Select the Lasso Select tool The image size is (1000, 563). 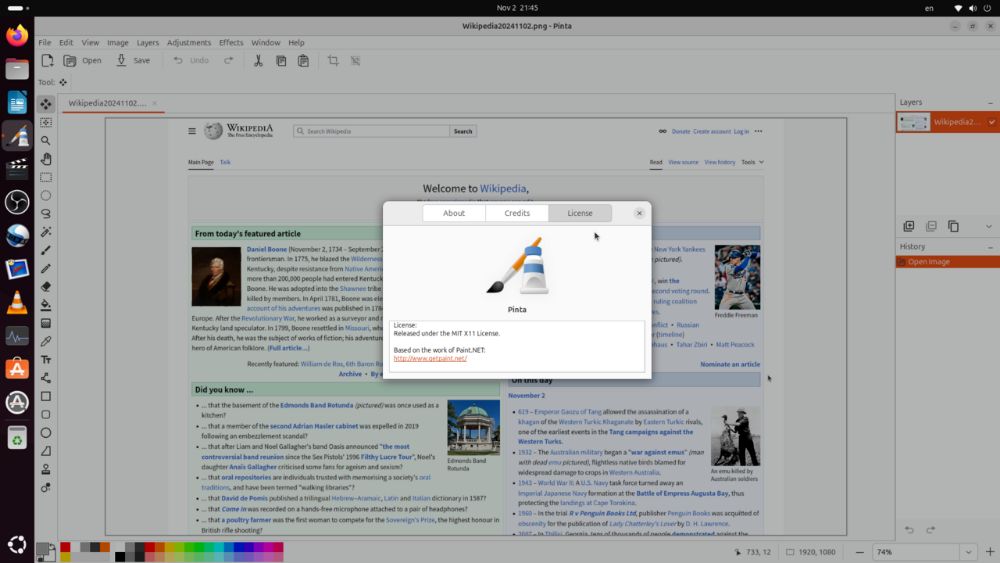(x=46, y=214)
